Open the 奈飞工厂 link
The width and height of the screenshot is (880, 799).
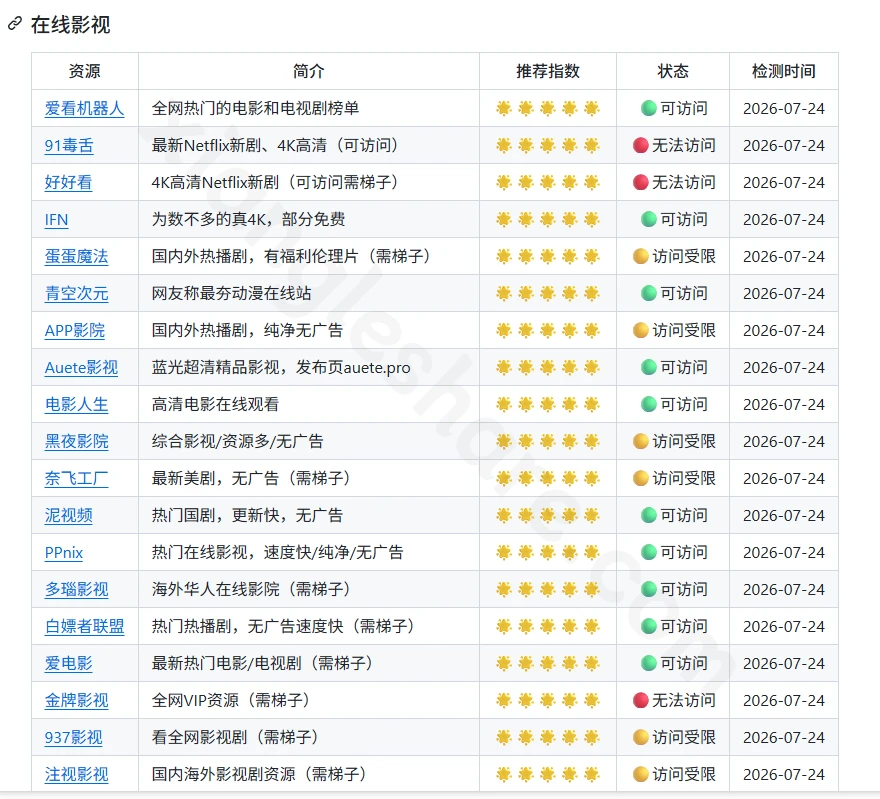point(76,479)
